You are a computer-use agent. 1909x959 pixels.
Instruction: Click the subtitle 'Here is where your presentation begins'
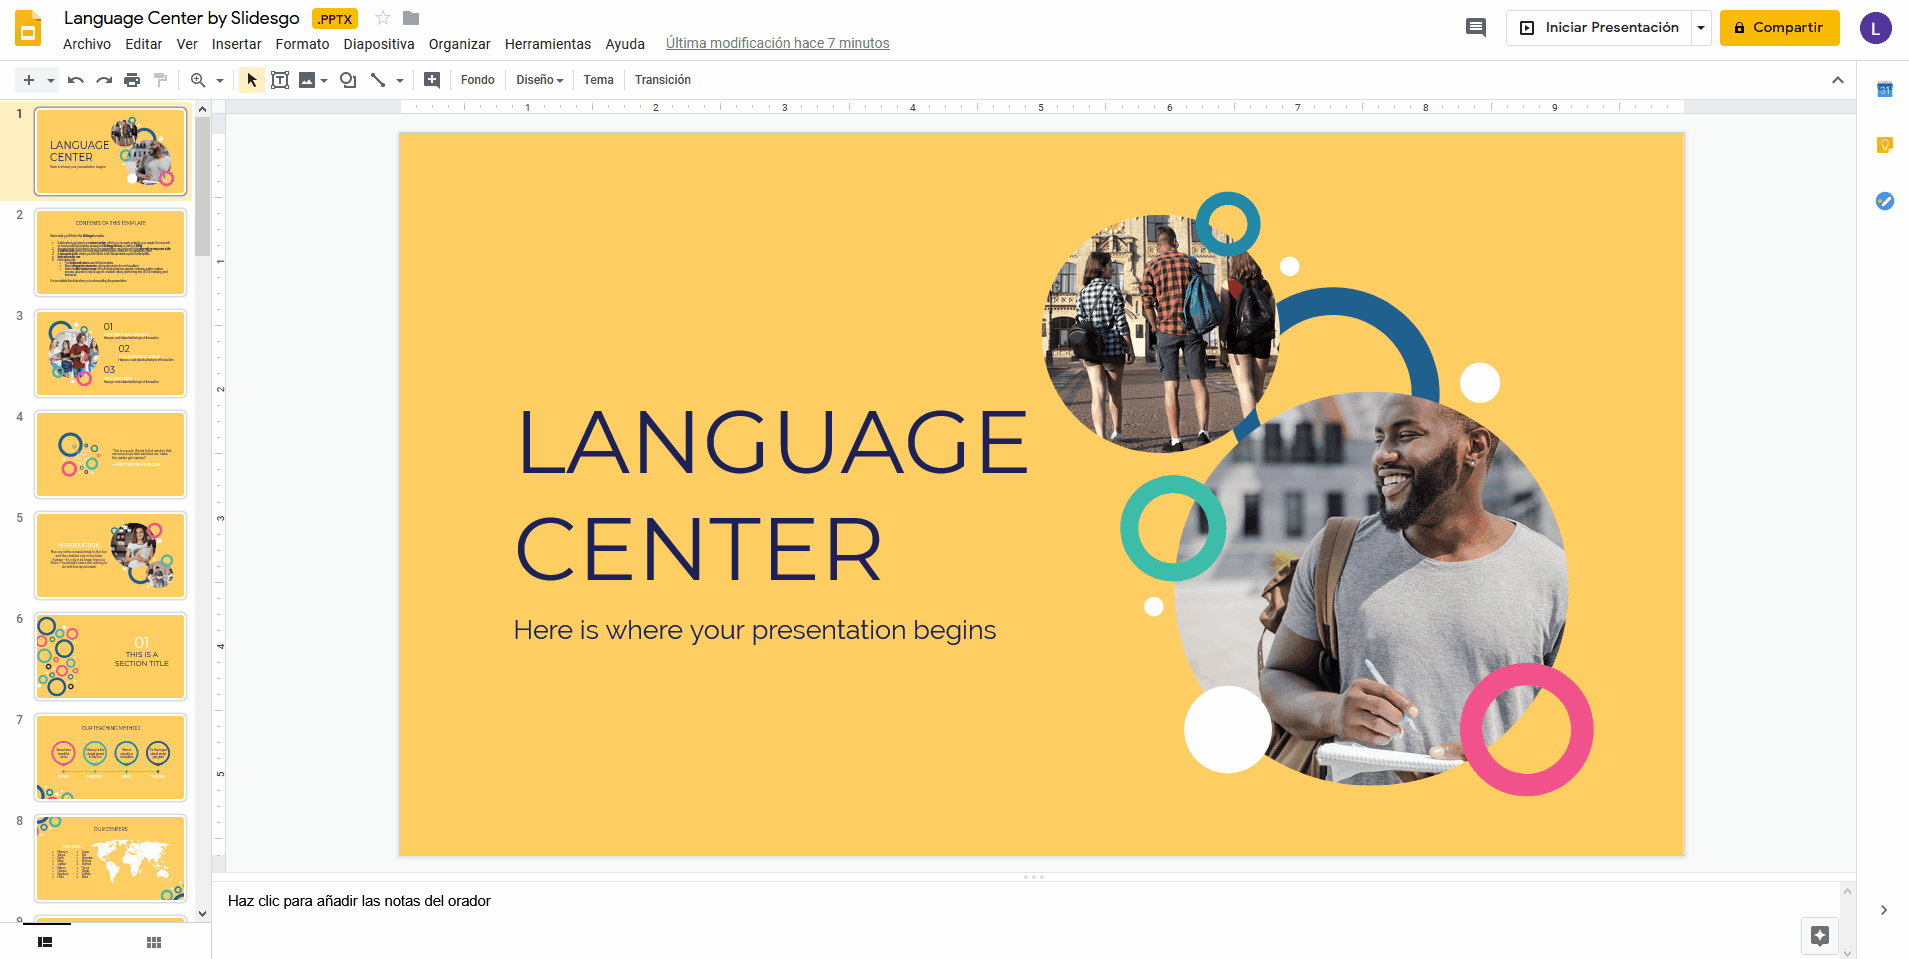coord(755,630)
